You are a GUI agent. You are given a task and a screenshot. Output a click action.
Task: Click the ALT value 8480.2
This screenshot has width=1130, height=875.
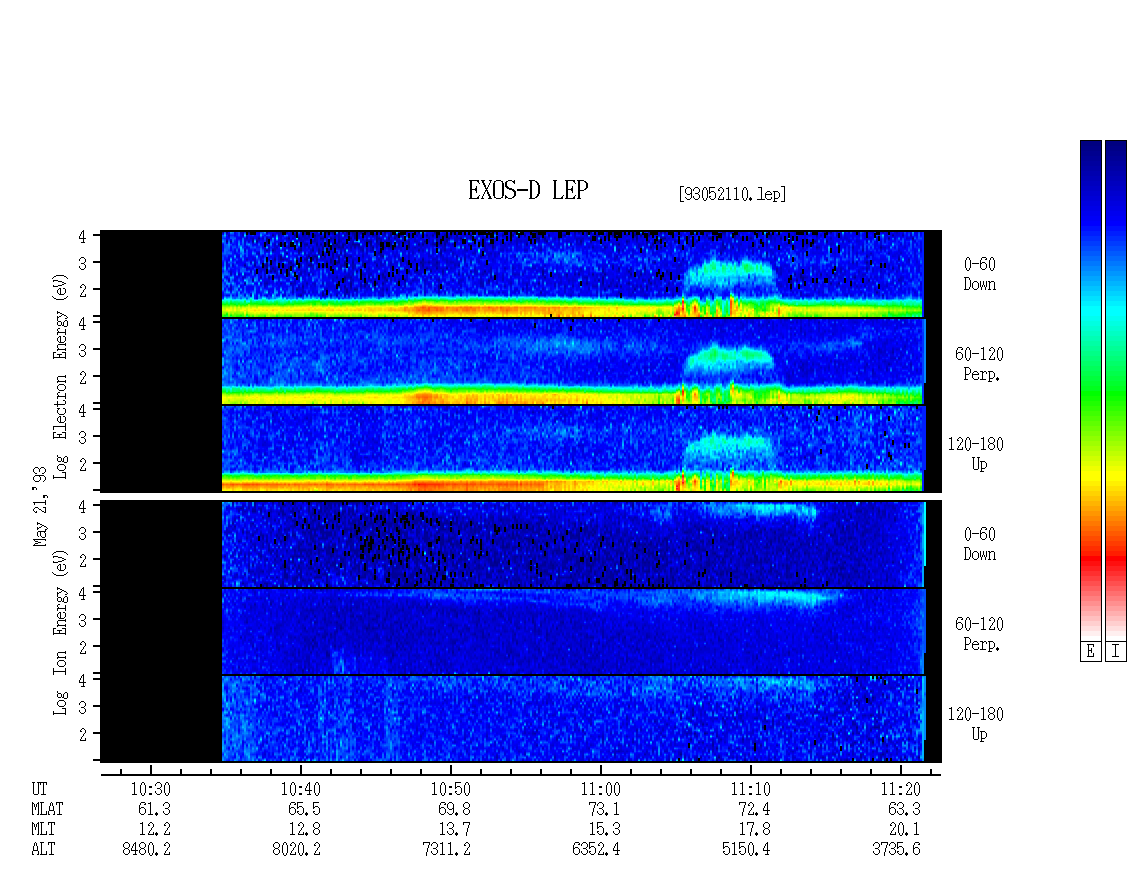146,849
